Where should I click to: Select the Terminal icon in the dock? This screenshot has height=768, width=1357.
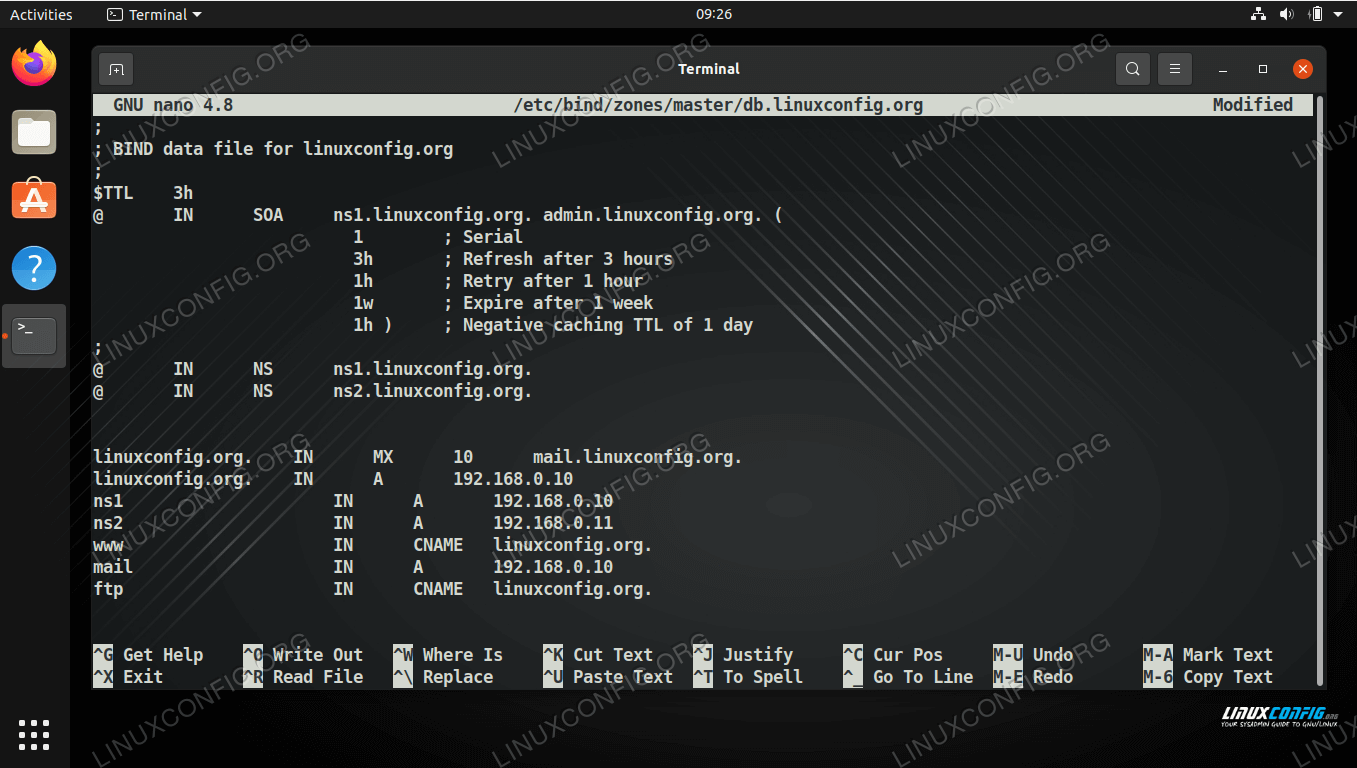click(34, 336)
